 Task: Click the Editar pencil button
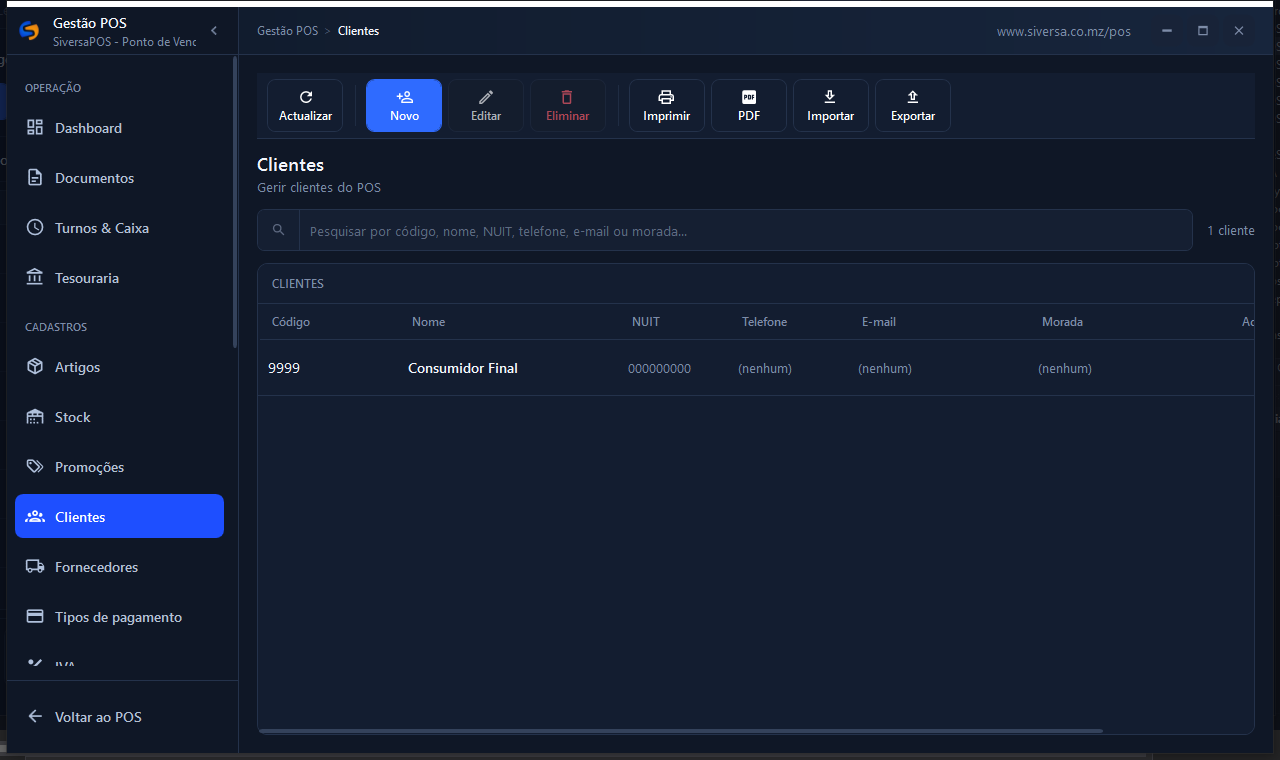(486, 106)
